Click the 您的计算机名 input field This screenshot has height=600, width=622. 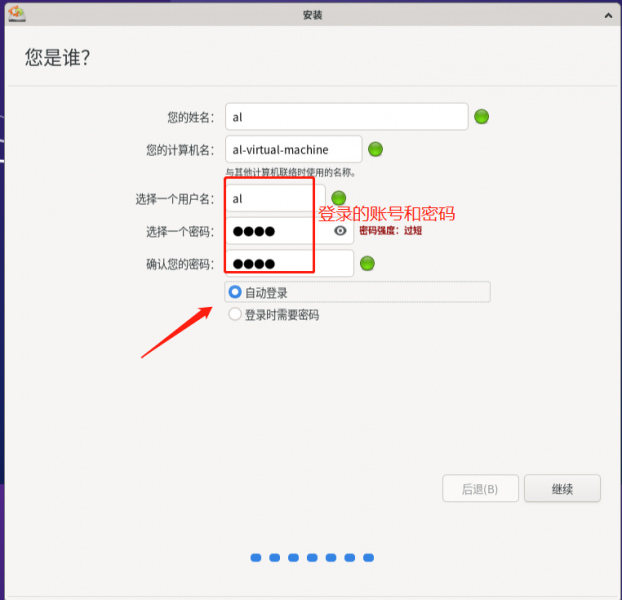tap(293, 150)
